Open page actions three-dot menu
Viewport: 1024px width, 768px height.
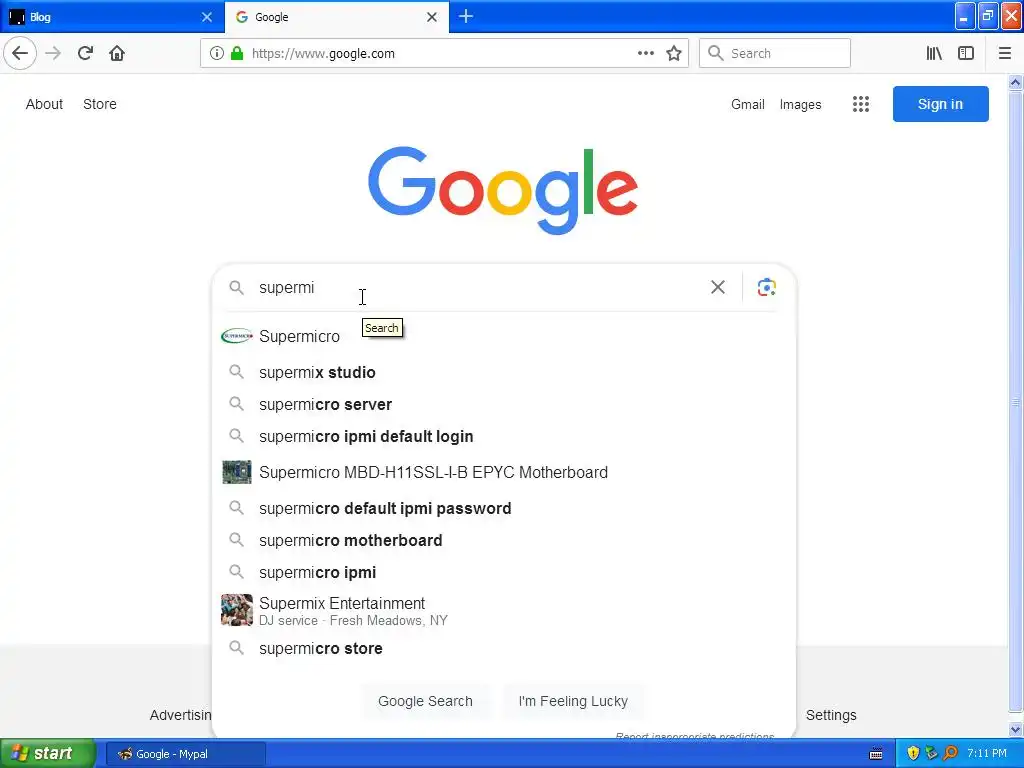click(x=645, y=54)
